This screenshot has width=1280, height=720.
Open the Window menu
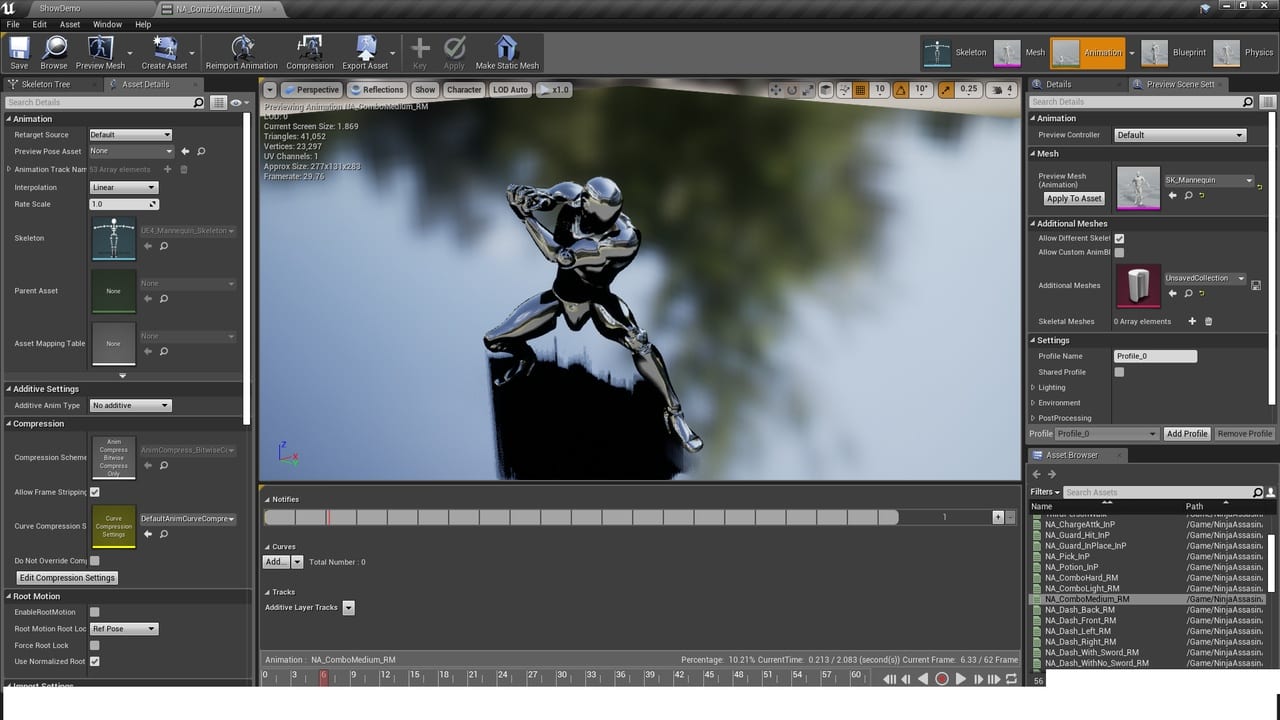pos(107,24)
